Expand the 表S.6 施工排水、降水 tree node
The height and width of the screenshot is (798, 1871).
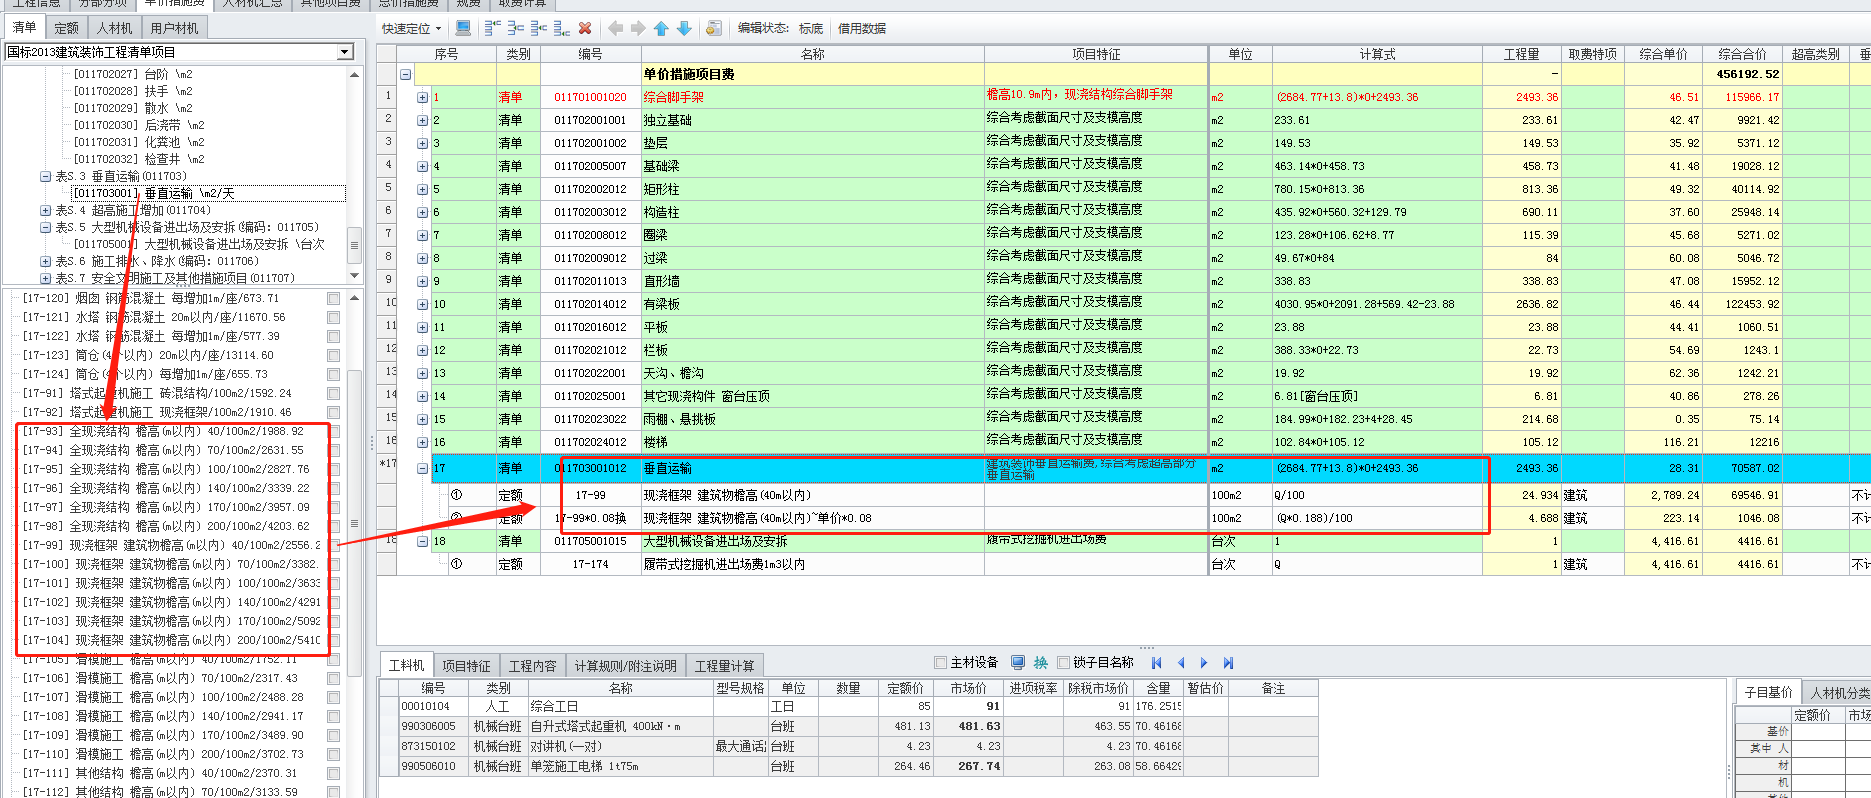(x=45, y=261)
